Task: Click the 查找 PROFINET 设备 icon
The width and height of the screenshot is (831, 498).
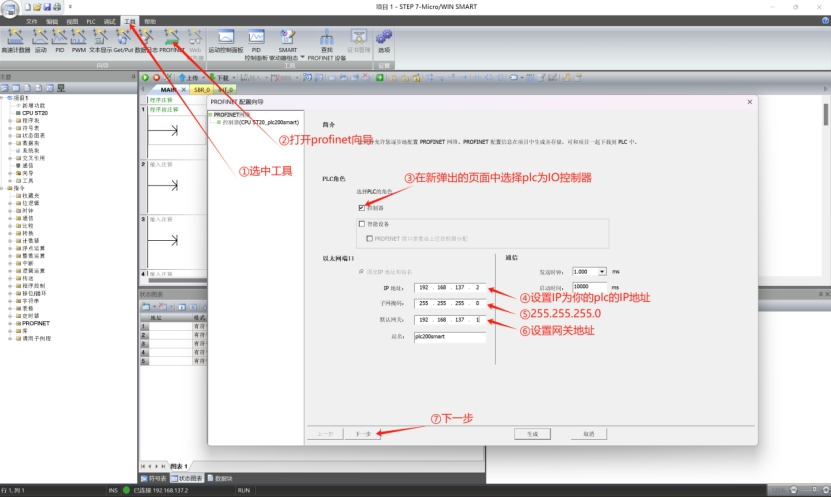Action: pos(326,38)
